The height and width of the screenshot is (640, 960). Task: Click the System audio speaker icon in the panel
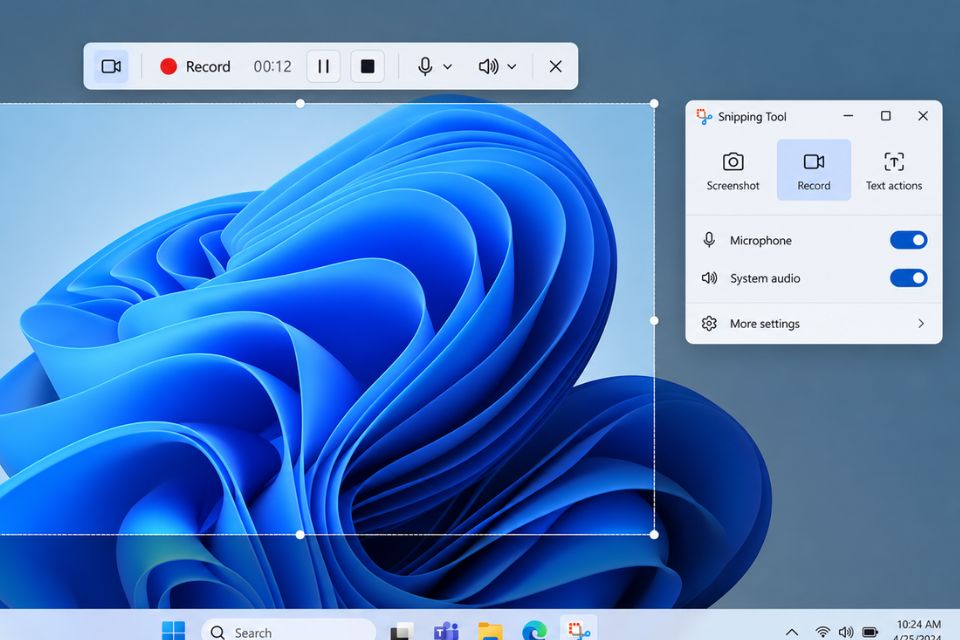709,278
